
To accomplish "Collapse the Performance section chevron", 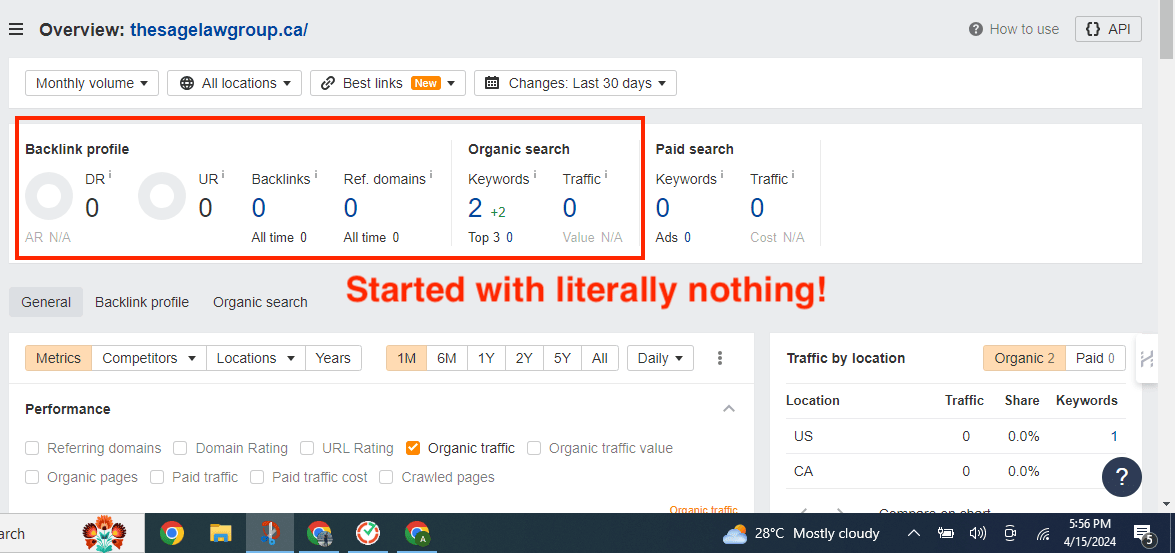I will click(x=729, y=409).
